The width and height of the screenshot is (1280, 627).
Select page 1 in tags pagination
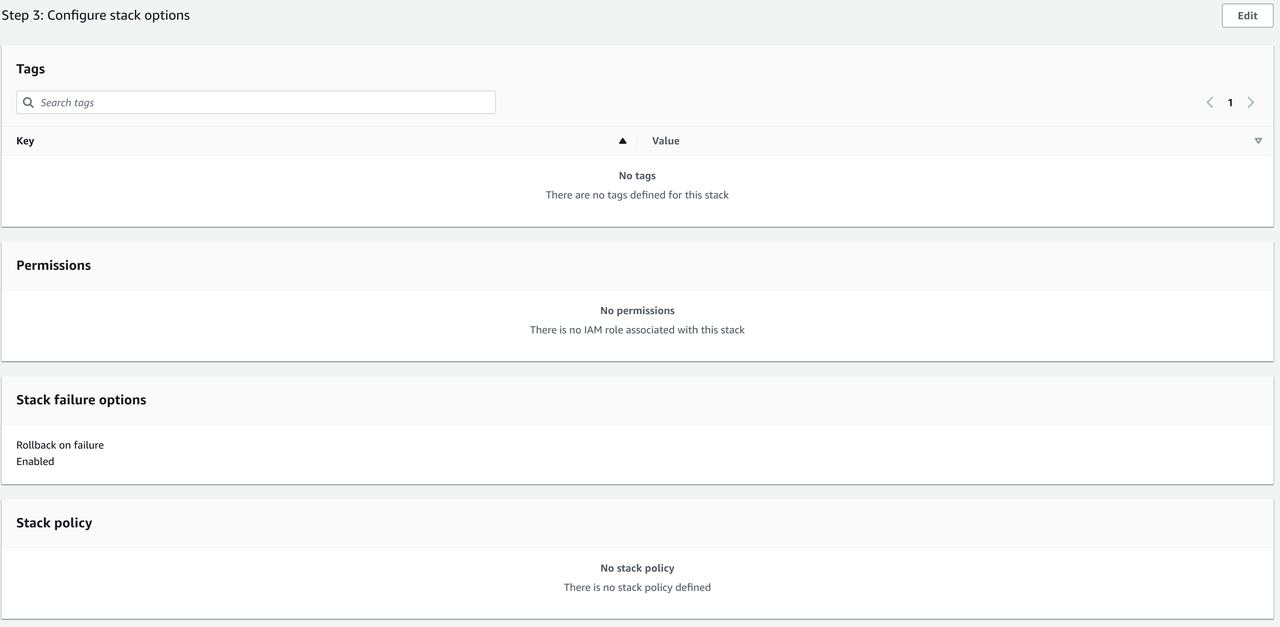pos(1230,103)
